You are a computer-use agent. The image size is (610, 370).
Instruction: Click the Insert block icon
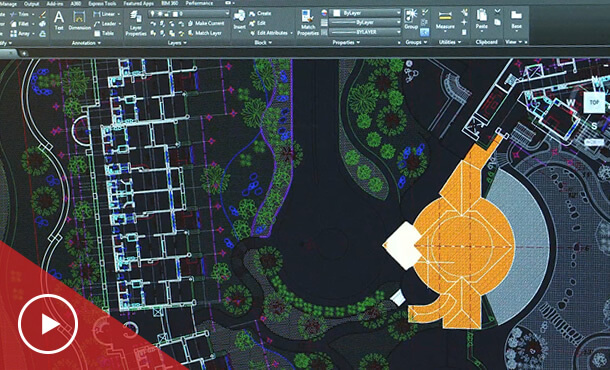click(239, 20)
